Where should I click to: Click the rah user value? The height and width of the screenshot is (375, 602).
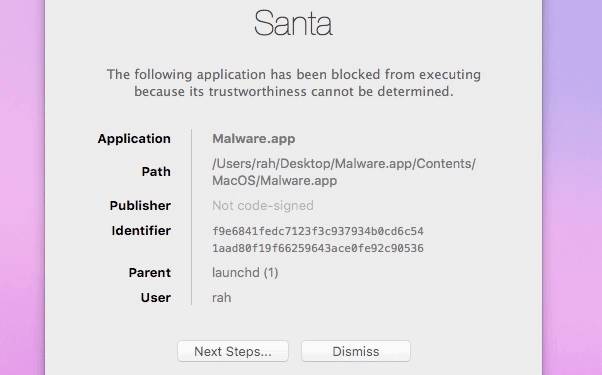click(x=222, y=297)
